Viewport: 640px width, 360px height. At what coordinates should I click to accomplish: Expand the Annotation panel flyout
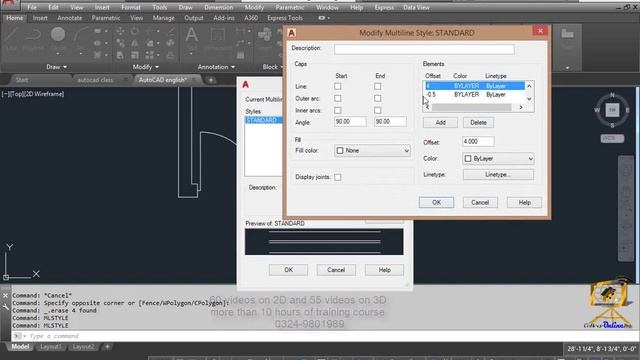pos(216,67)
